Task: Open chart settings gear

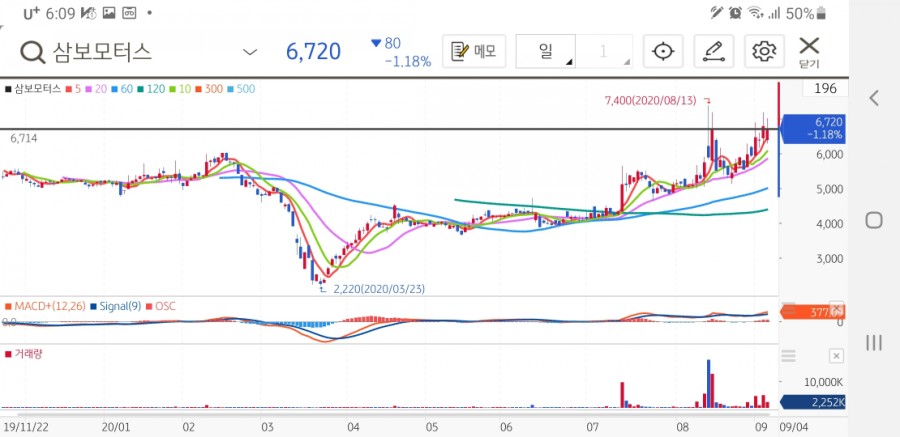Action: 764,51
